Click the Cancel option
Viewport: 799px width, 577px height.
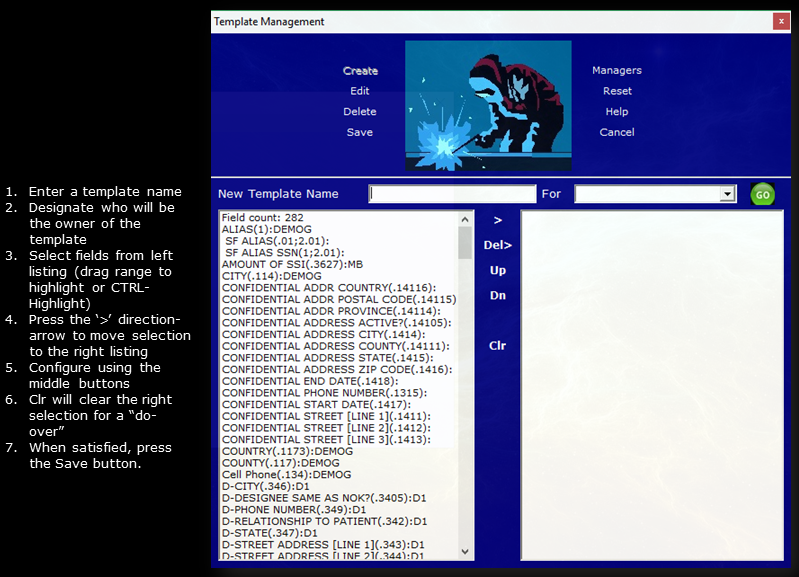tap(617, 132)
